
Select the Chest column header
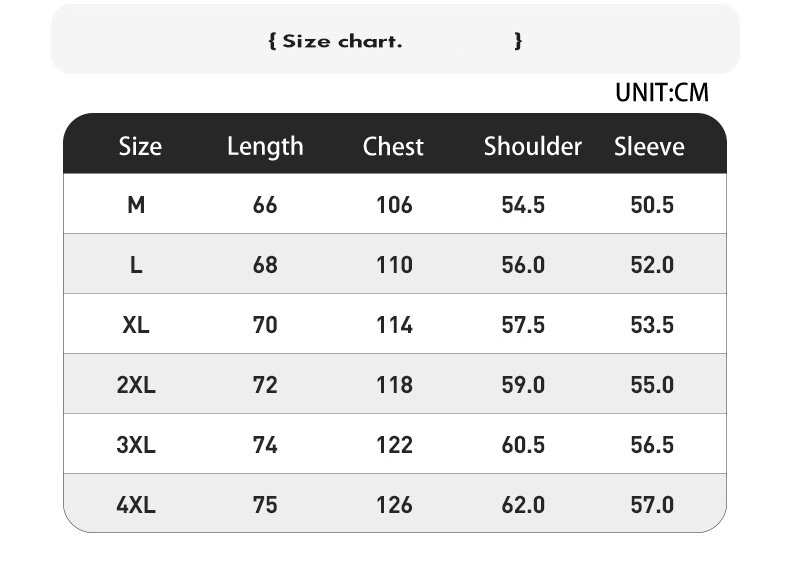393,146
